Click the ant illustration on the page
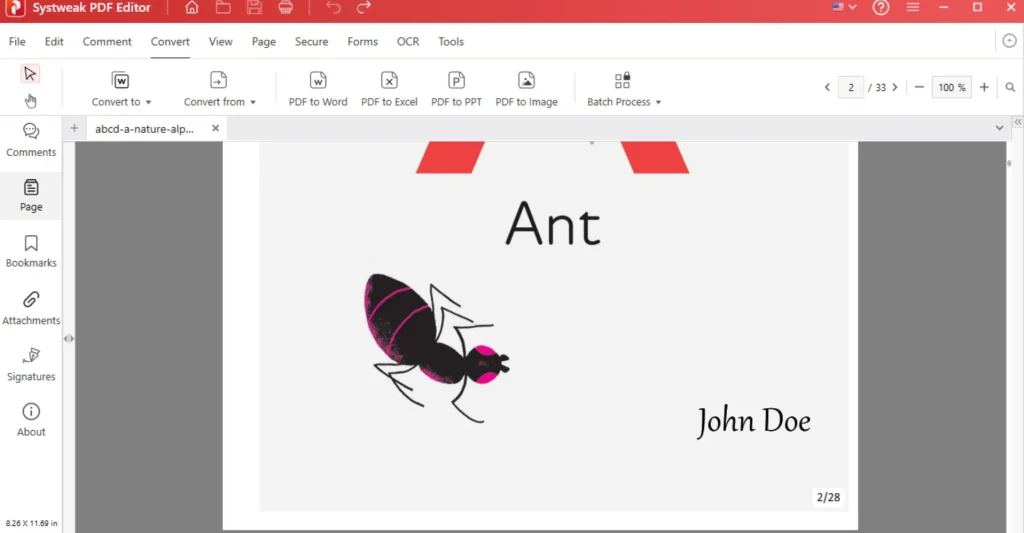This screenshot has width=1024, height=533. click(x=436, y=347)
